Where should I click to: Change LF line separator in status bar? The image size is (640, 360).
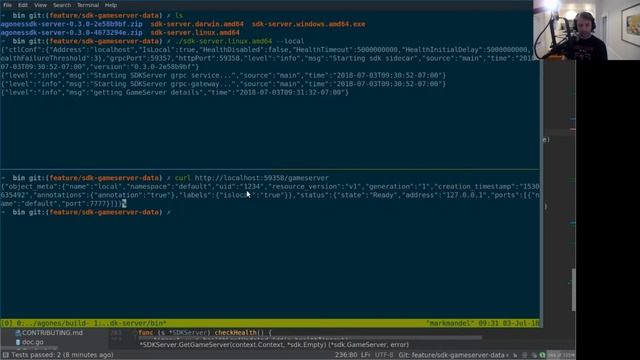tap(365, 355)
